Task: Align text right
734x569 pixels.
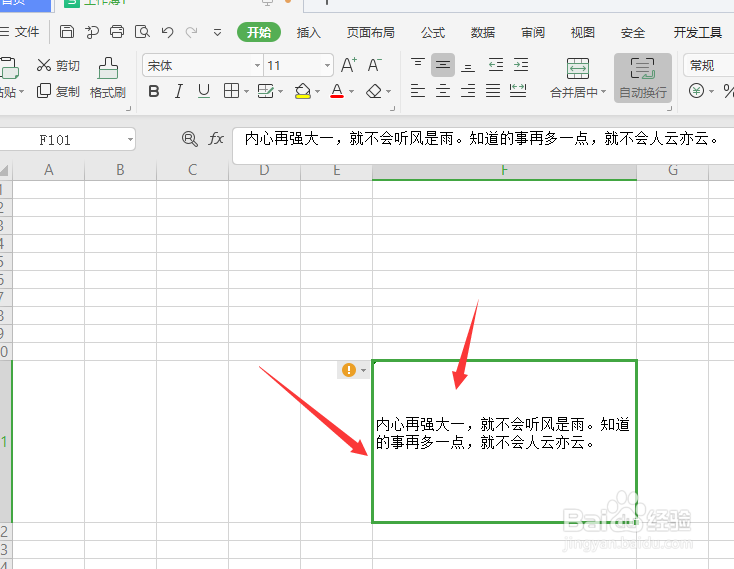Action: pos(468,91)
